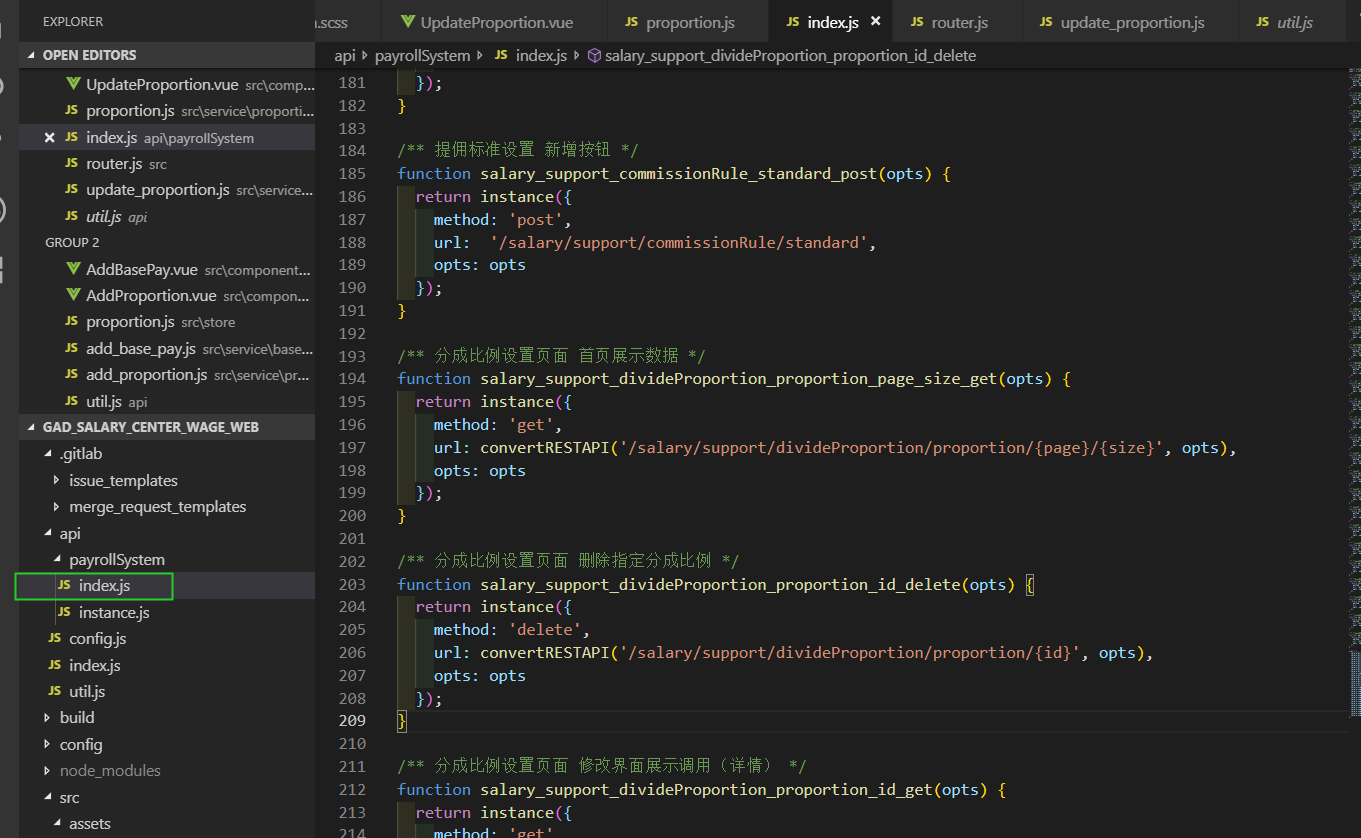1361x838 pixels.
Task: Click line number 203 in the gutter
Action: pos(352,584)
